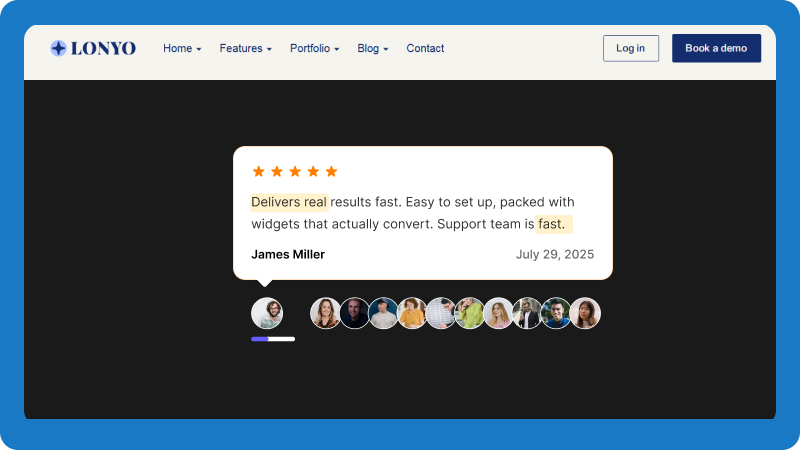The image size is (800, 450).
Task: Click the Log in button
Action: point(630,48)
